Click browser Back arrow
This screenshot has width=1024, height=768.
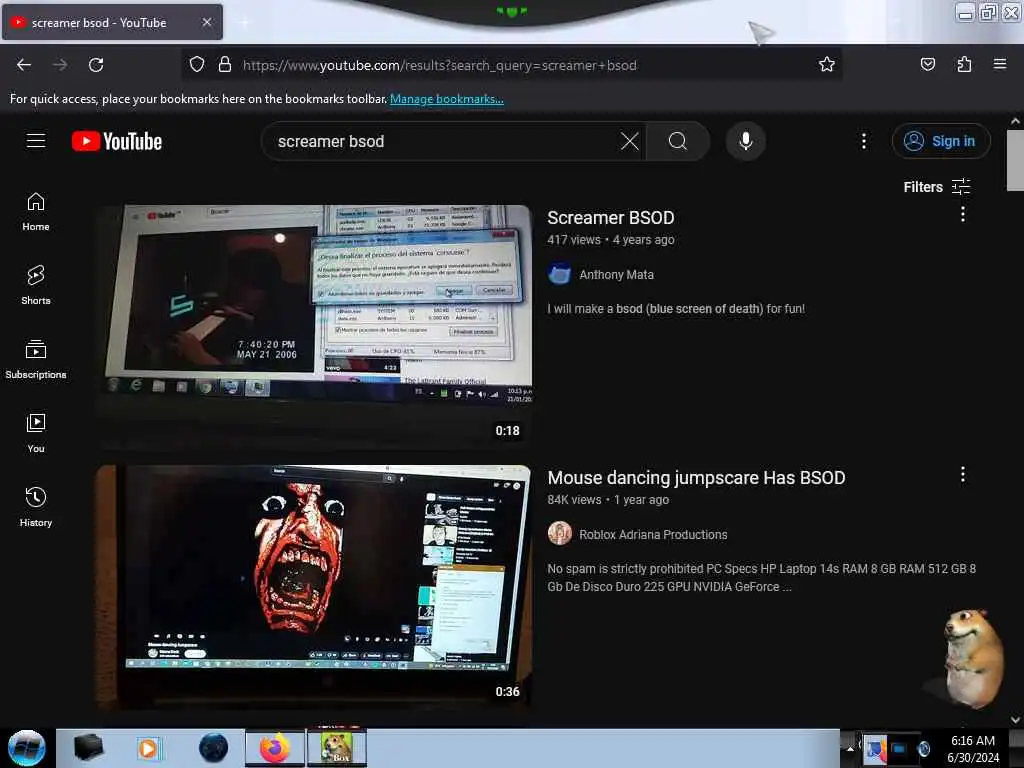point(24,65)
